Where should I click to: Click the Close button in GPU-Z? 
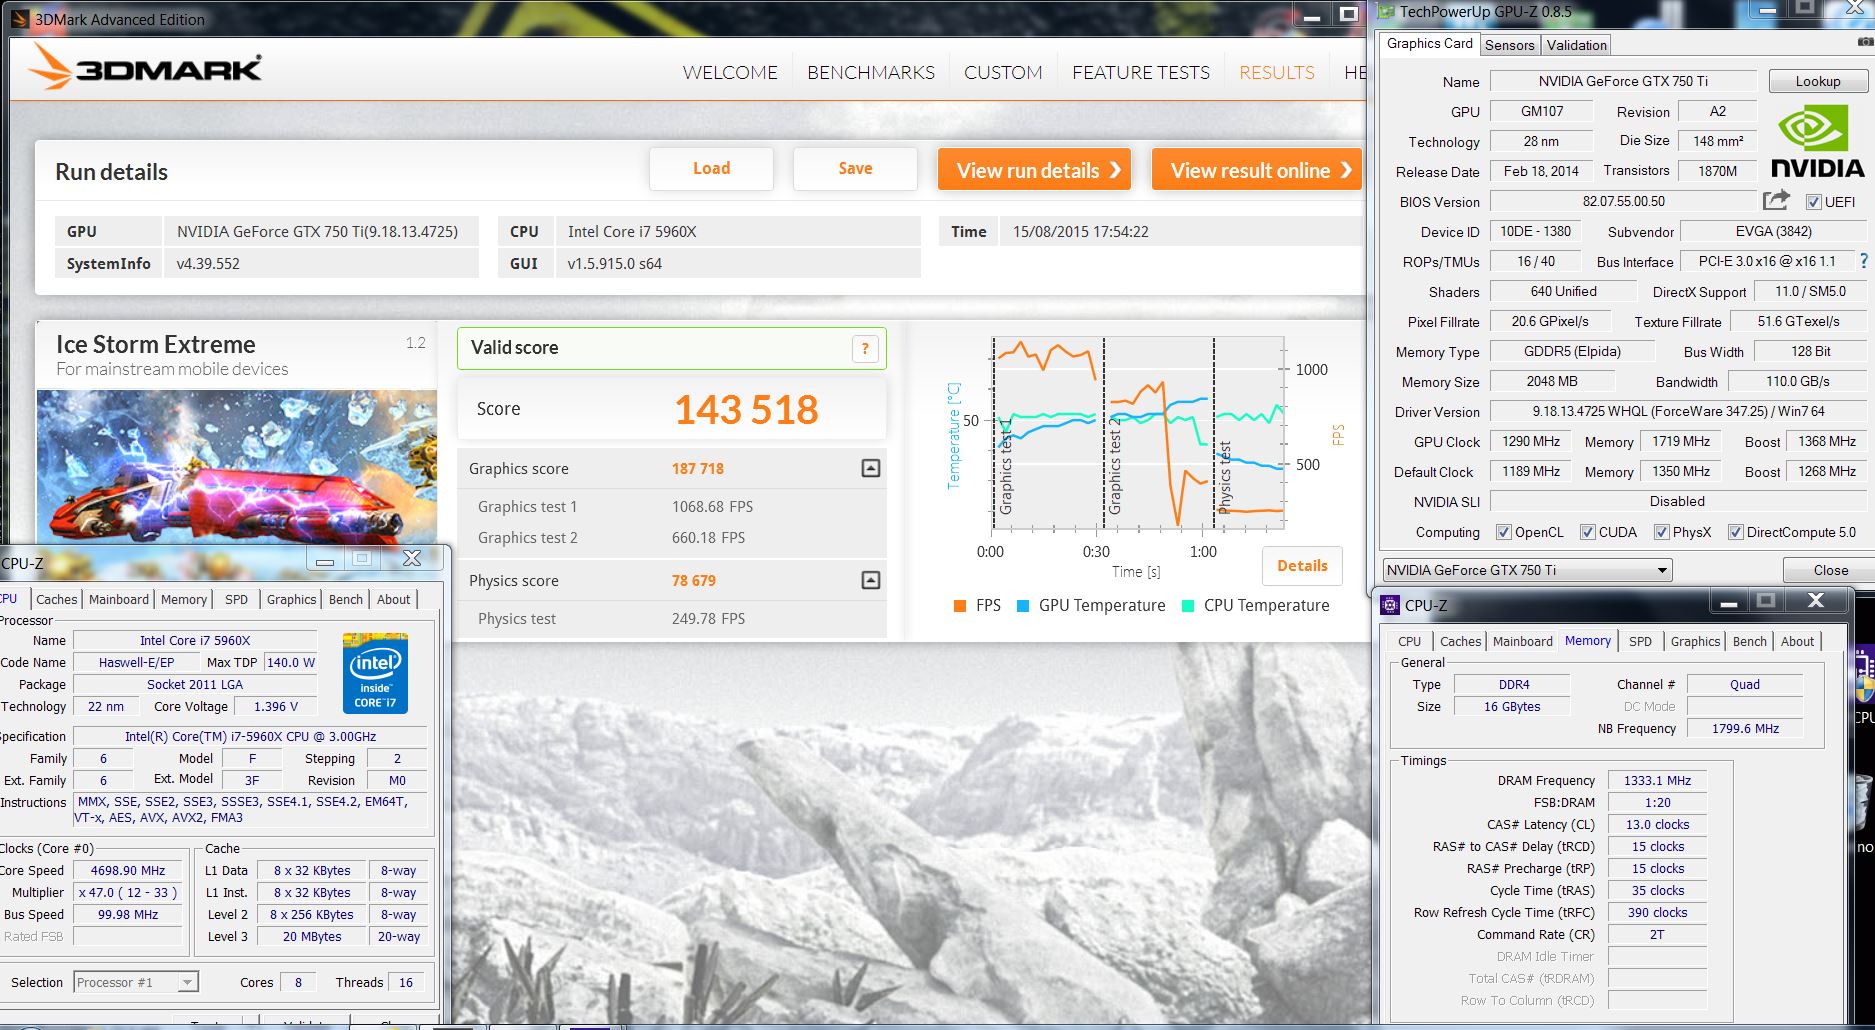[x=1829, y=570]
